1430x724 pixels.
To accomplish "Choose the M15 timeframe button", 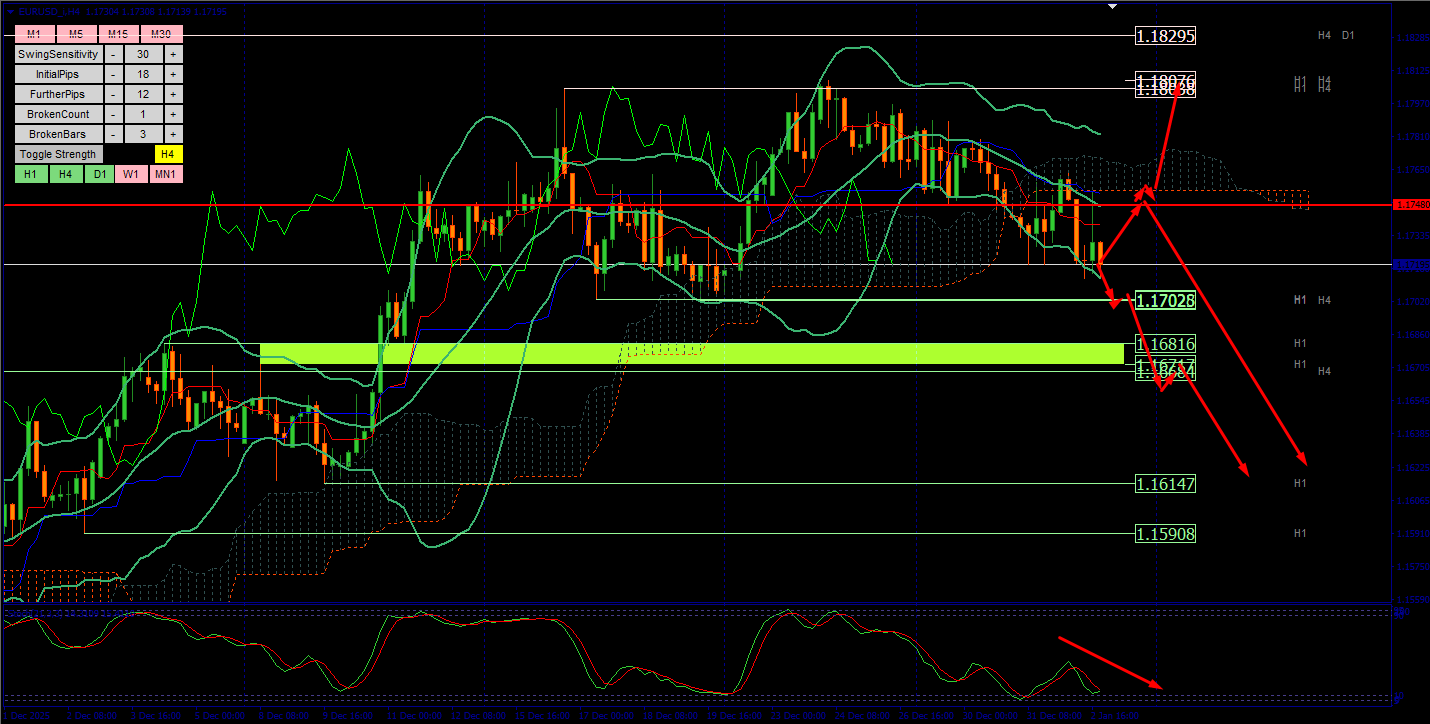I will (120, 34).
